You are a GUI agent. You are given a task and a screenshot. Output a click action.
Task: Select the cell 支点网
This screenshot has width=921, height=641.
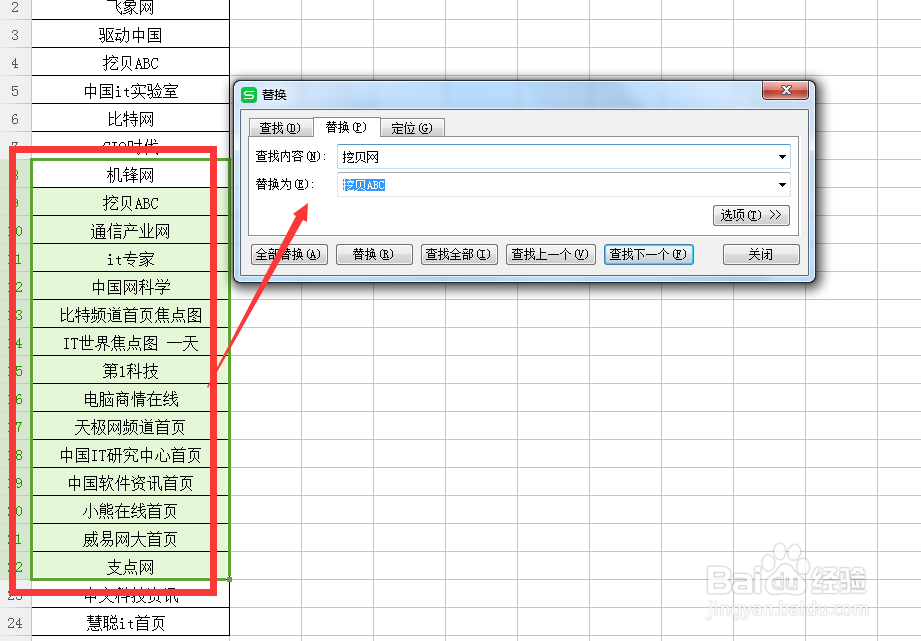click(x=130, y=566)
